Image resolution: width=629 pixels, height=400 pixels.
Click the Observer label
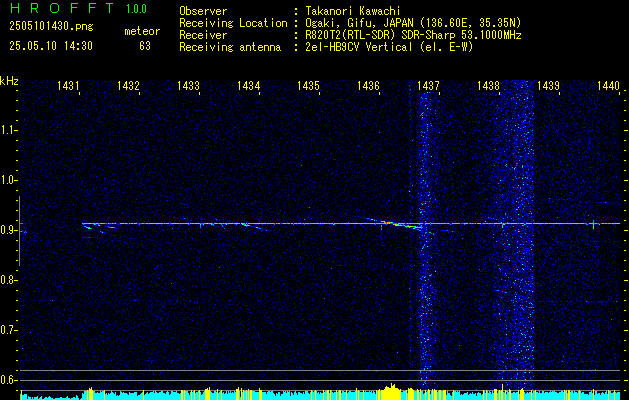[203, 11]
